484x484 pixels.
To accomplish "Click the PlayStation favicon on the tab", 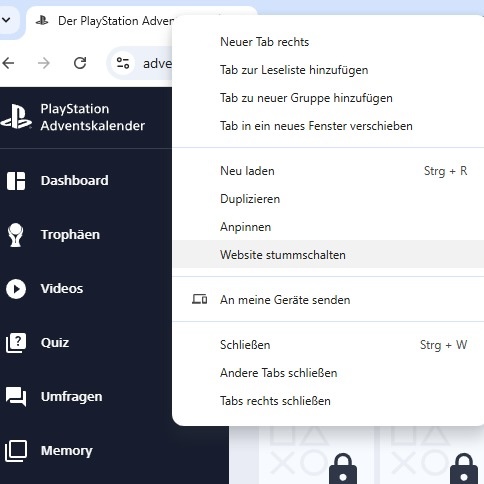I will click(x=42, y=21).
